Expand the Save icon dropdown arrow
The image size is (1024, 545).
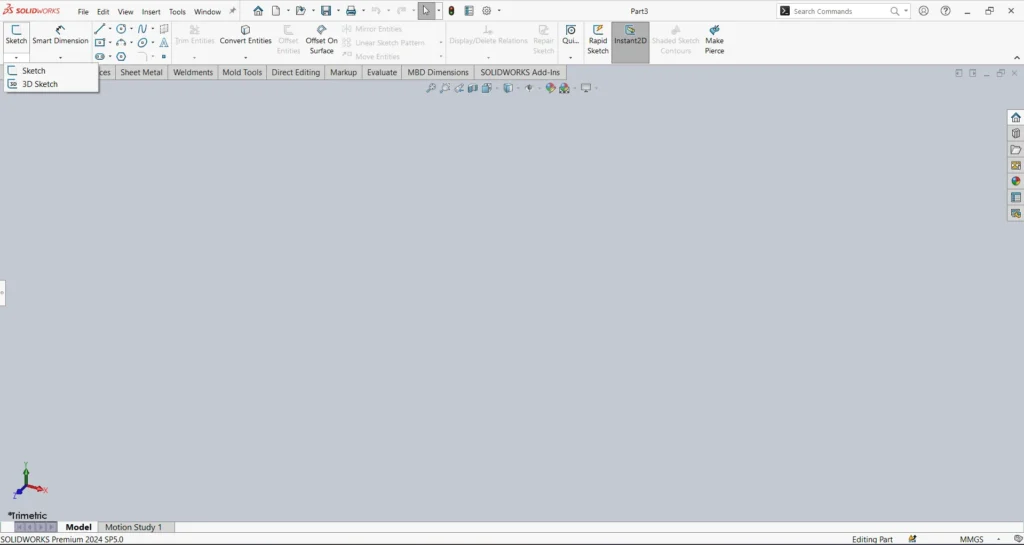pos(338,11)
